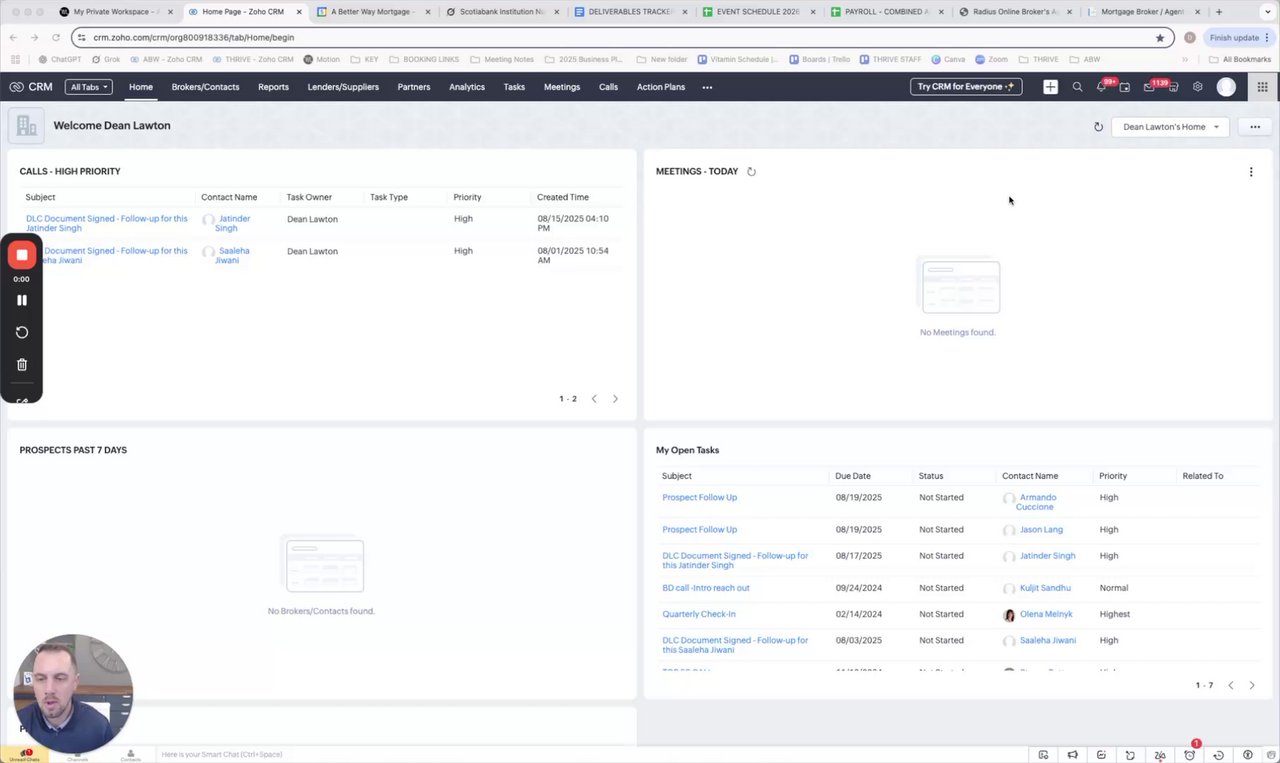1280x763 pixels.
Task: Open the user profile avatar
Action: (x=1226, y=87)
